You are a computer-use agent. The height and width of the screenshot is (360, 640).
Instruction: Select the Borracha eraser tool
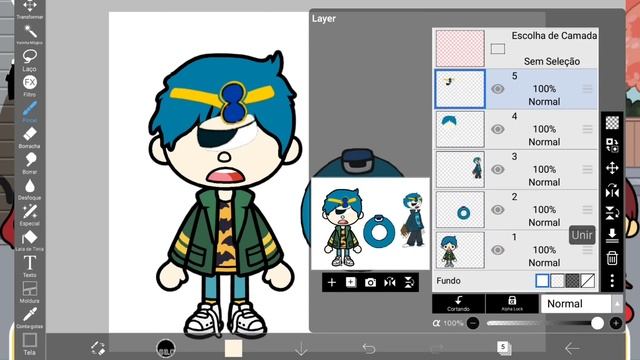[30, 138]
